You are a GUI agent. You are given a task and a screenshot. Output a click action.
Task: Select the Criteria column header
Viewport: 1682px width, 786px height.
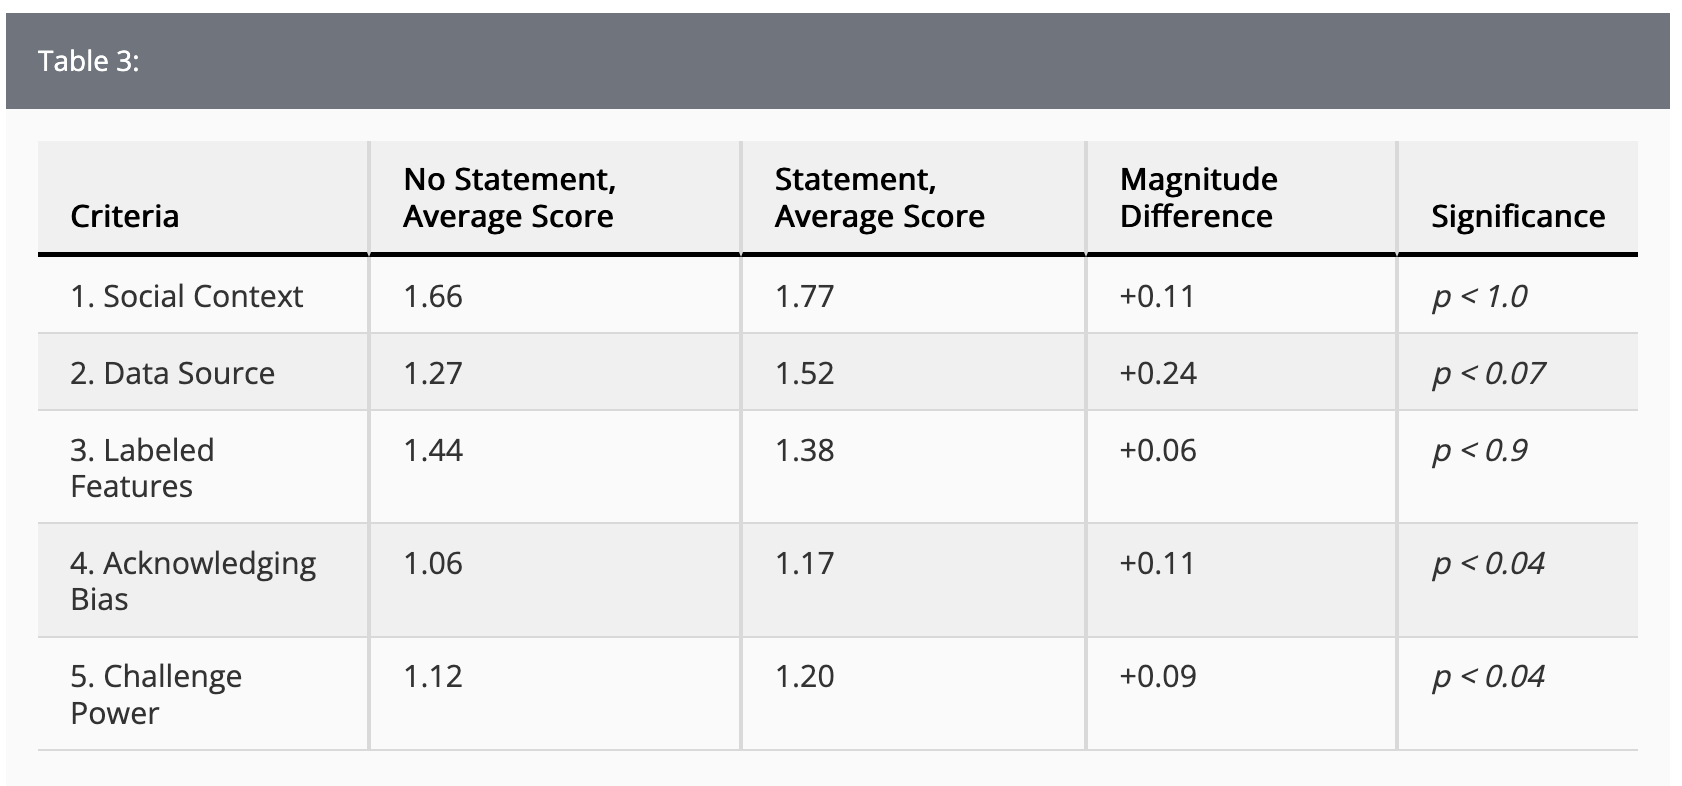[x=125, y=216]
